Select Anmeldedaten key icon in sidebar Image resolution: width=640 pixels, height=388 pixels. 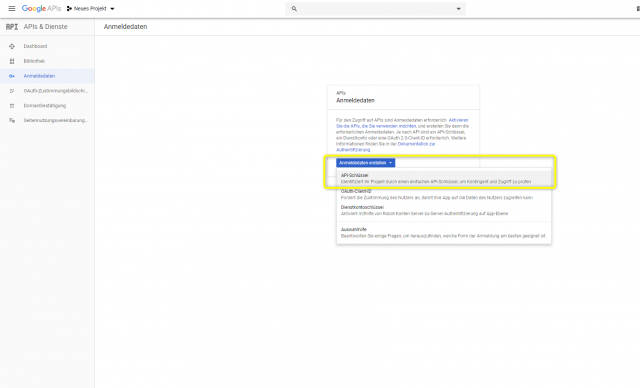[12, 76]
